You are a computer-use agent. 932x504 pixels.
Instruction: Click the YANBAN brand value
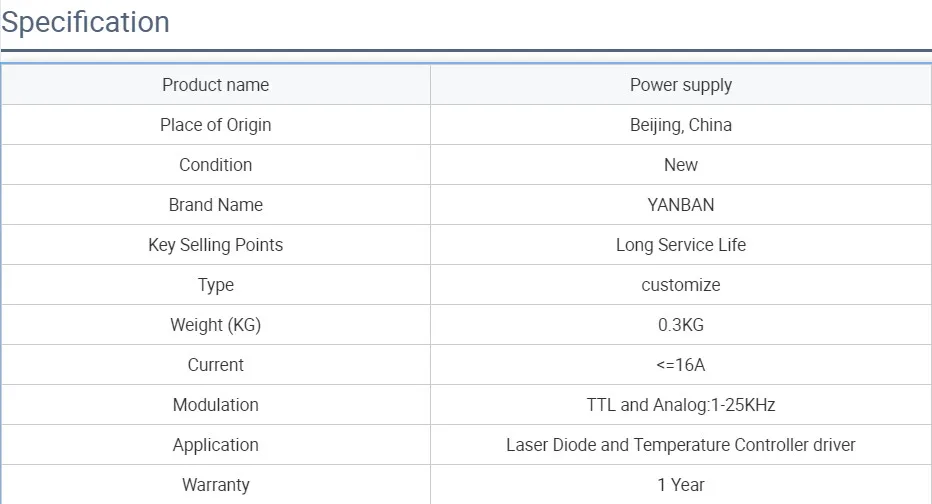(x=681, y=204)
